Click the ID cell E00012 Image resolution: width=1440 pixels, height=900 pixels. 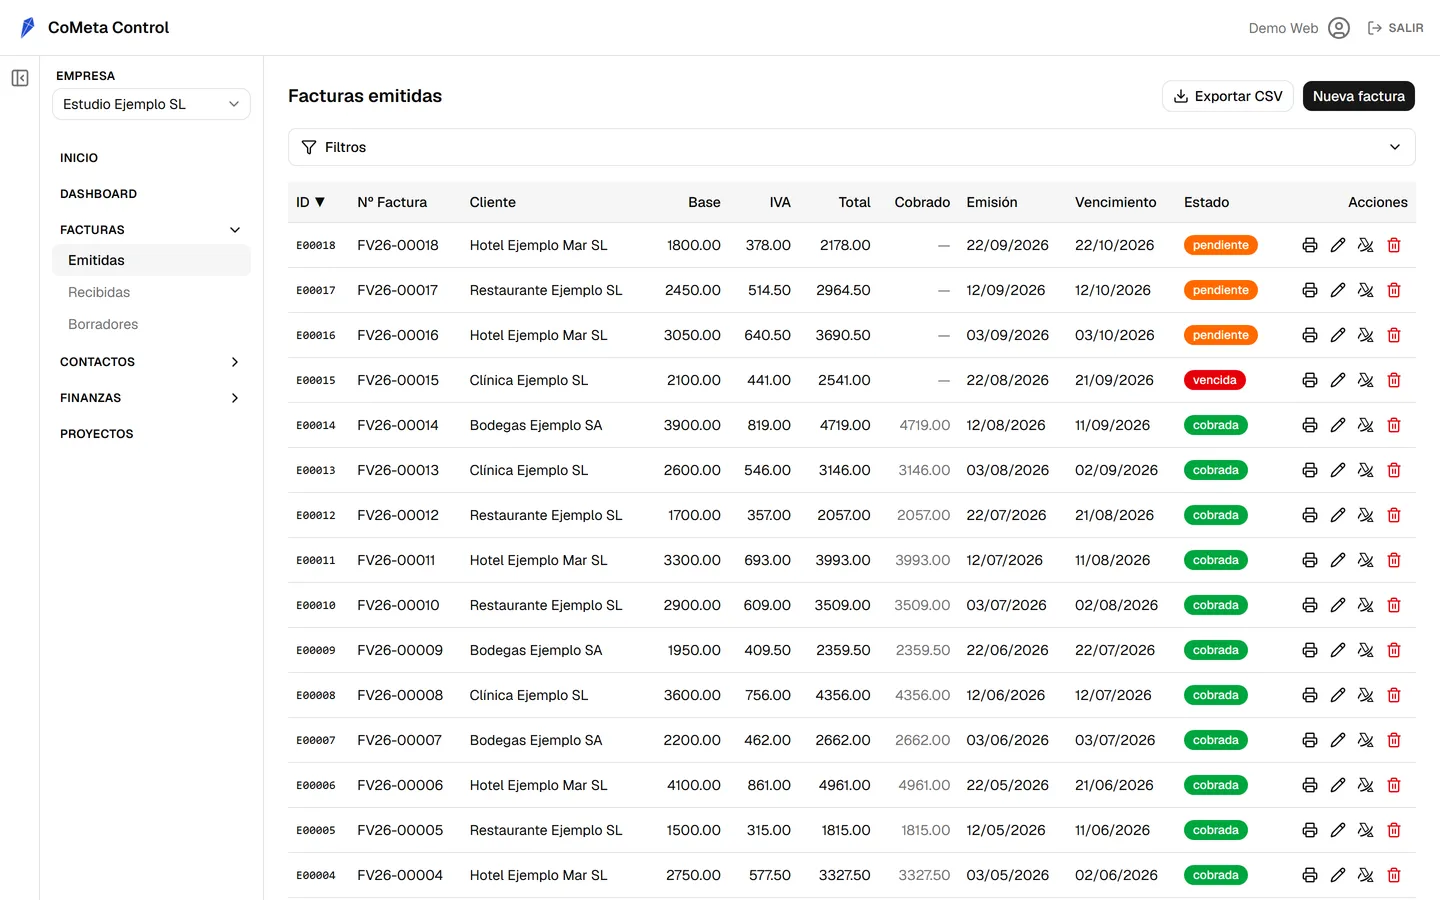(x=316, y=515)
